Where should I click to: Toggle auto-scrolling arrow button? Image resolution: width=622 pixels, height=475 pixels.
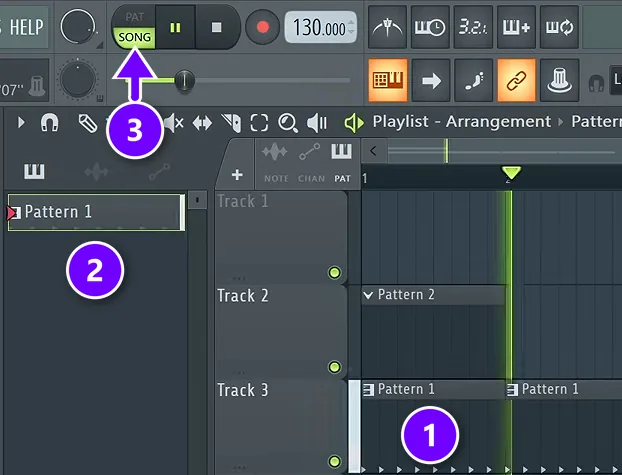pyautogui.click(x=431, y=81)
